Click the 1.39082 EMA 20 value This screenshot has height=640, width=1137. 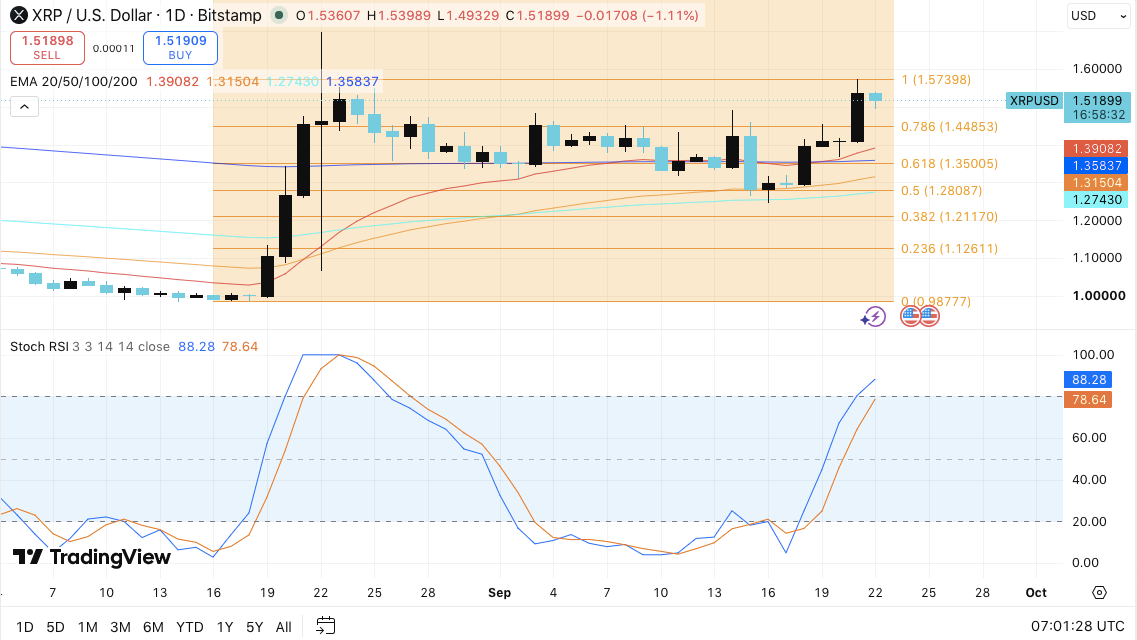tap(173, 82)
